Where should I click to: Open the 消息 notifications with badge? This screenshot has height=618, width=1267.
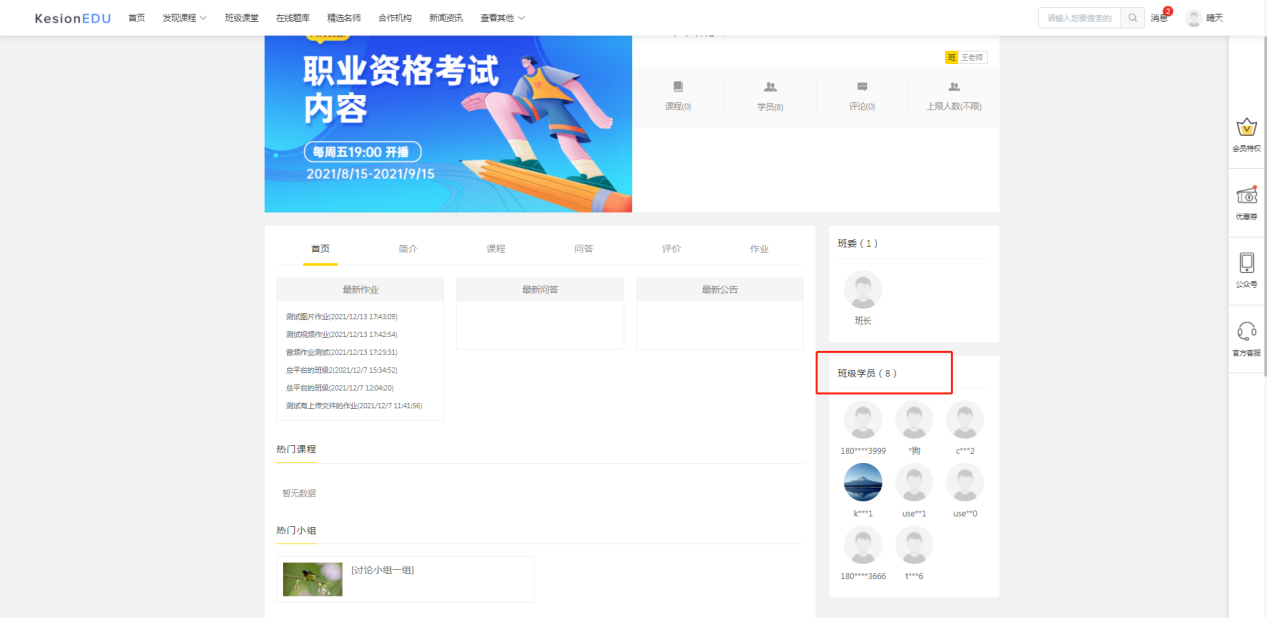pos(1158,18)
